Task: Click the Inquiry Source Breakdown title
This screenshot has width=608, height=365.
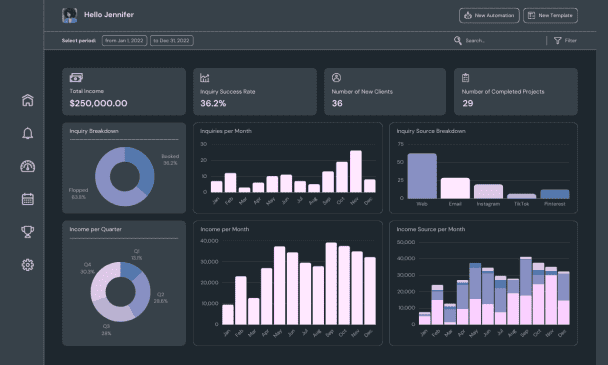Action: point(431,131)
